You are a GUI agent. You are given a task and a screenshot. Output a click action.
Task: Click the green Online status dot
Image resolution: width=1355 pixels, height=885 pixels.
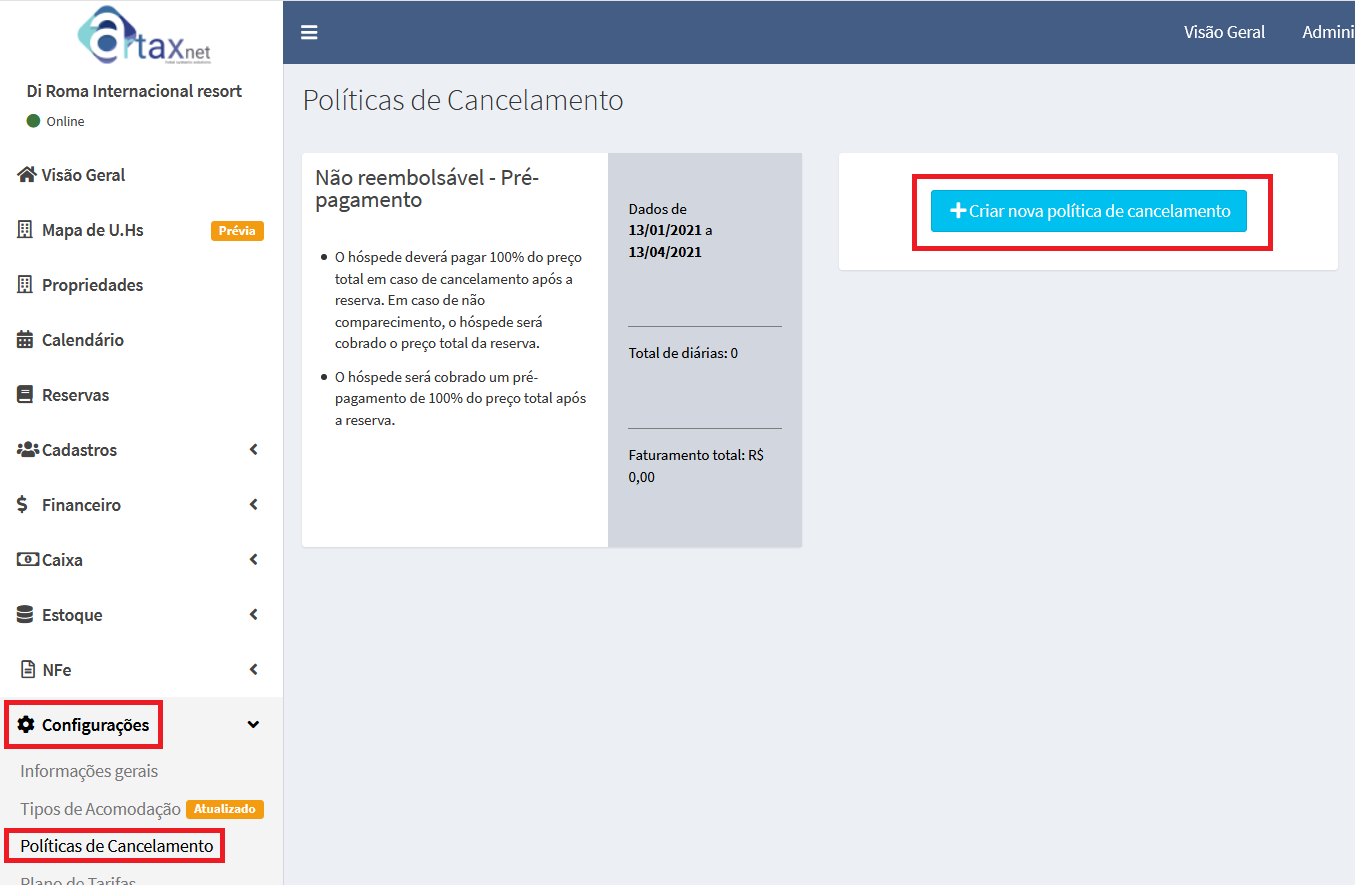pos(33,121)
